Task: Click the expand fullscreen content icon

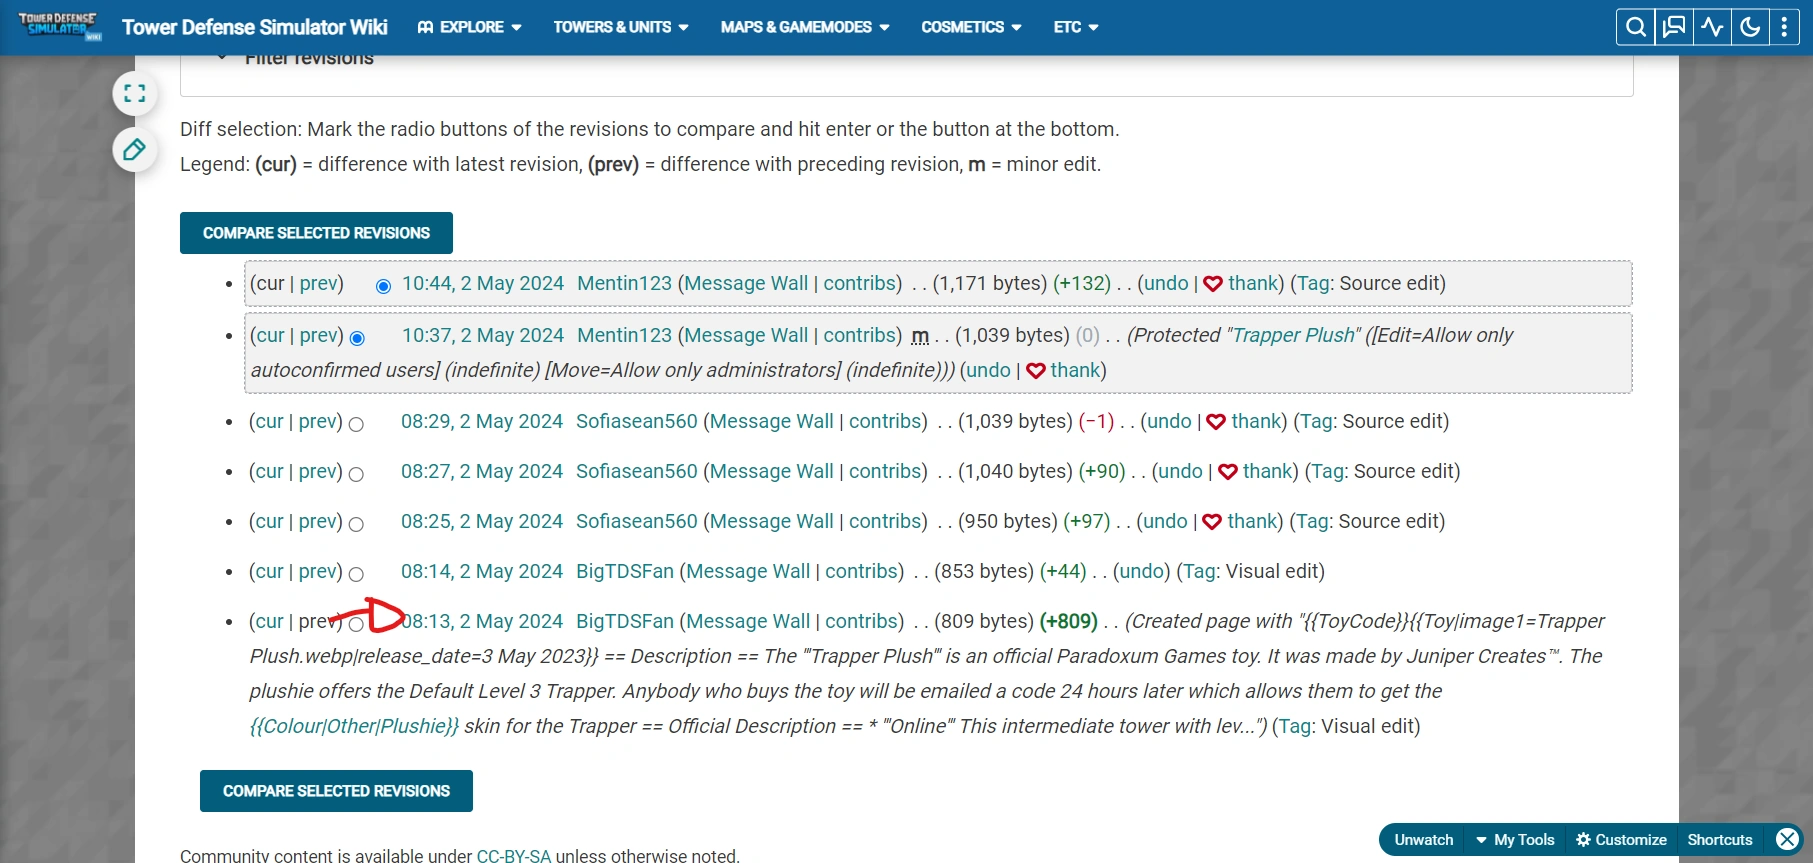Action: coord(135,94)
